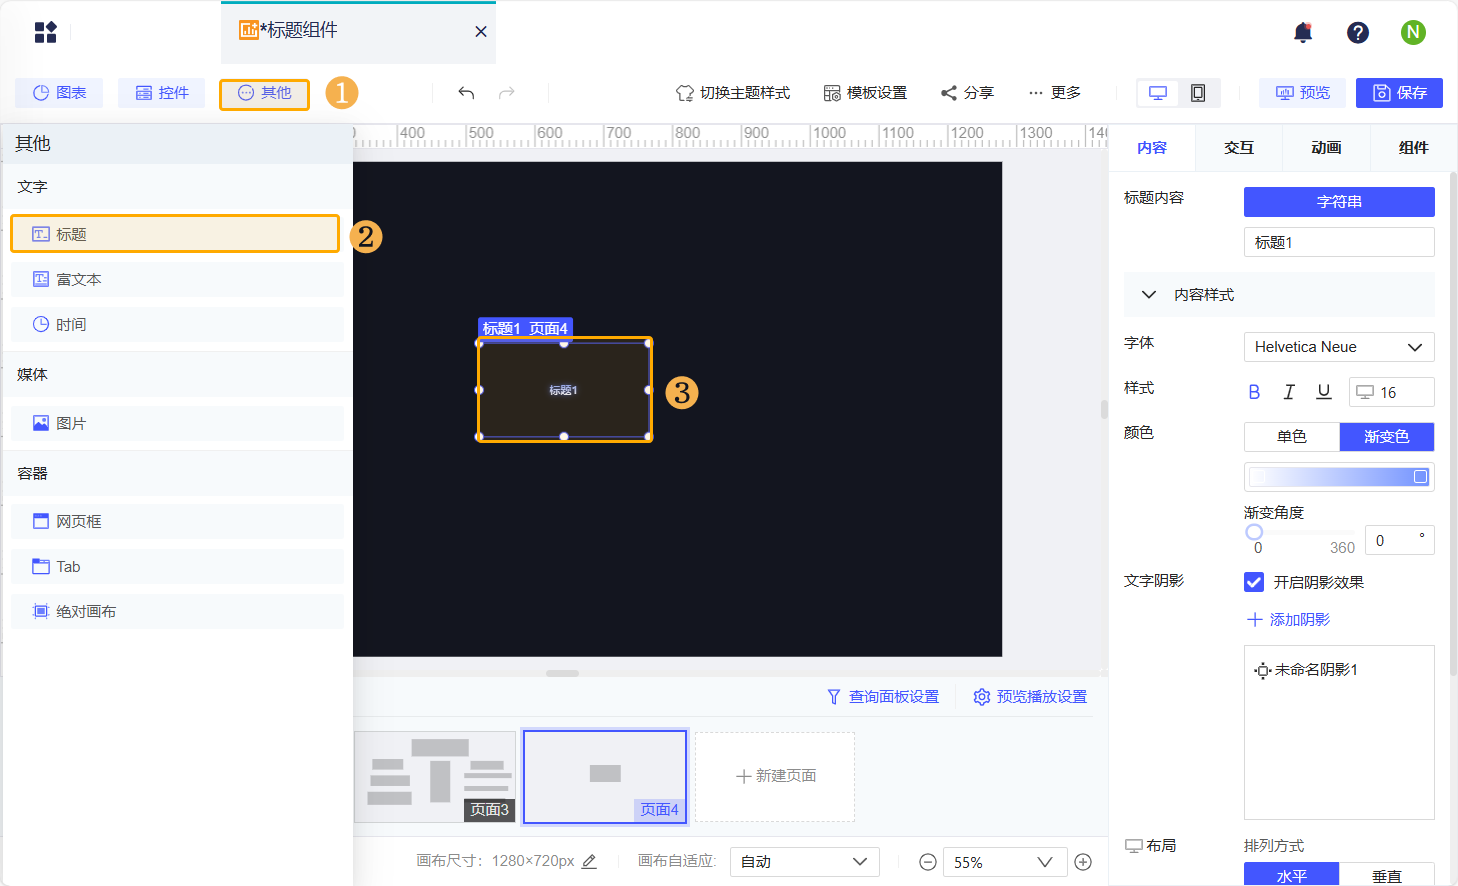Image resolution: width=1458 pixels, height=886 pixels.
Task: Select the 页面4 page thumbnail
Action: pos(605,777)
